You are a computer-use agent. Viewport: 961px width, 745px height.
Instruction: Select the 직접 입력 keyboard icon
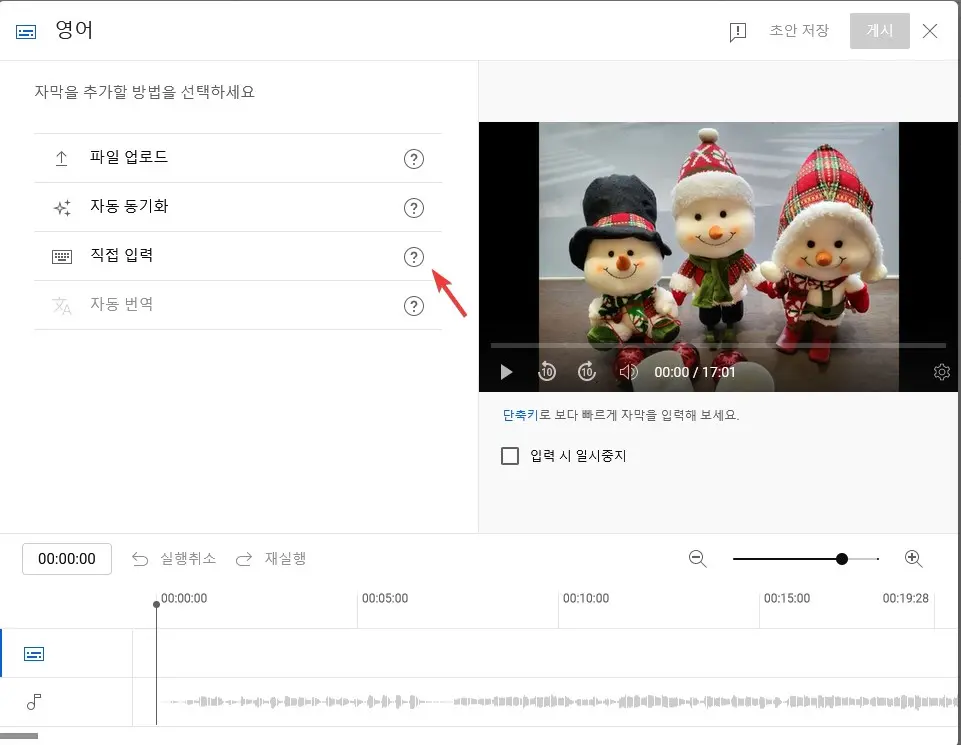click(x=61, y=255)
